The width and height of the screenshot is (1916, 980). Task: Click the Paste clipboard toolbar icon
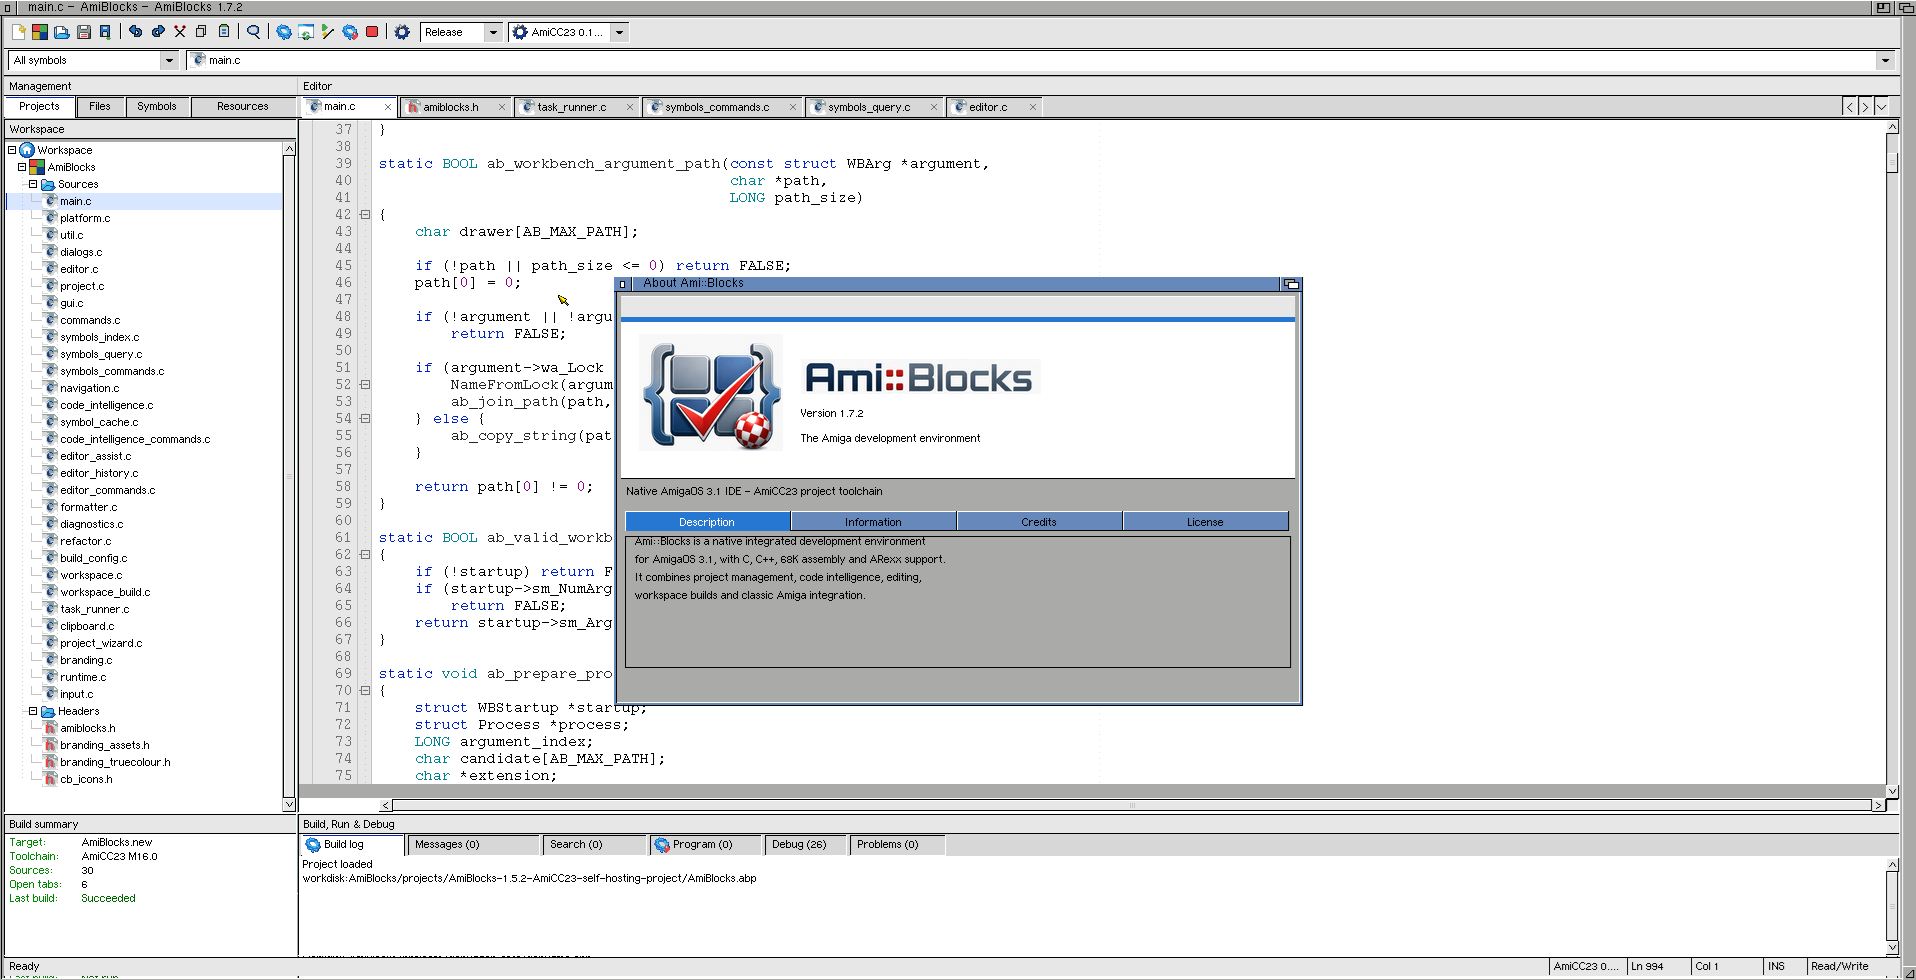(x=224, y=32)
